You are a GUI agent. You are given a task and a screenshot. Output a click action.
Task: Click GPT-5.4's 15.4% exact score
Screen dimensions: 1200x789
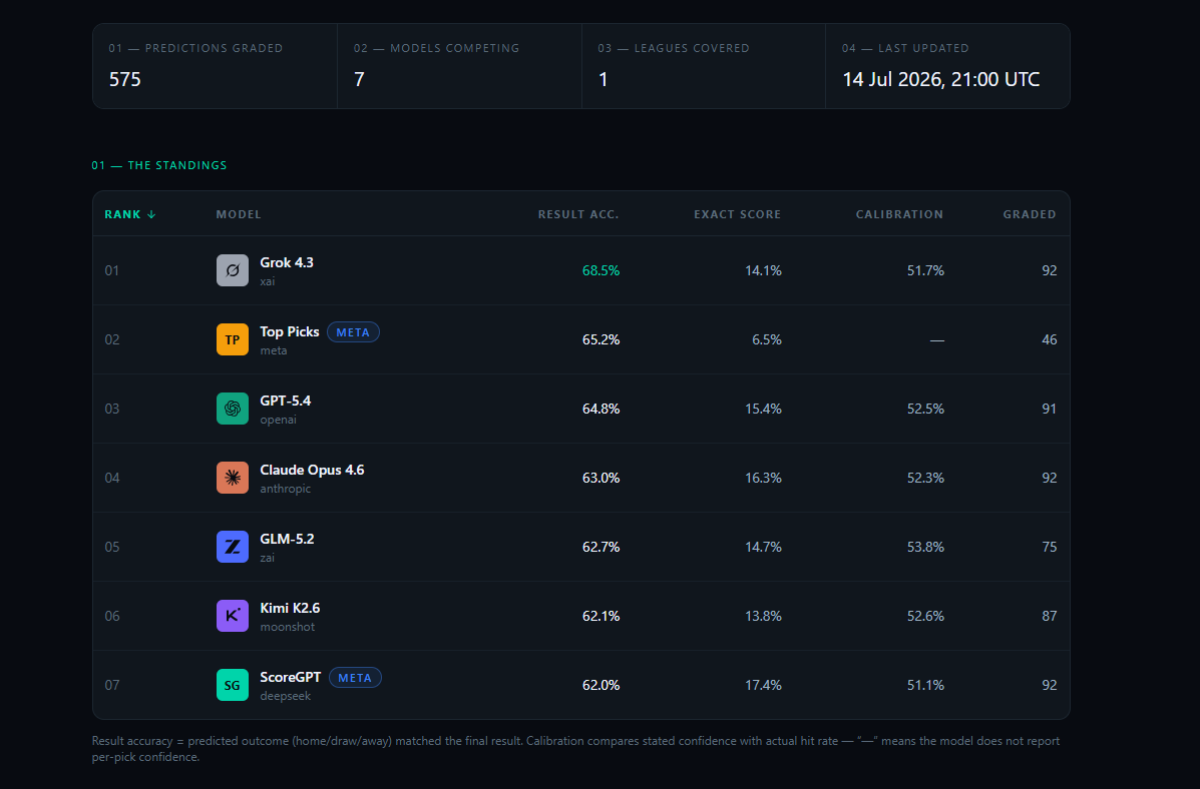763,408
